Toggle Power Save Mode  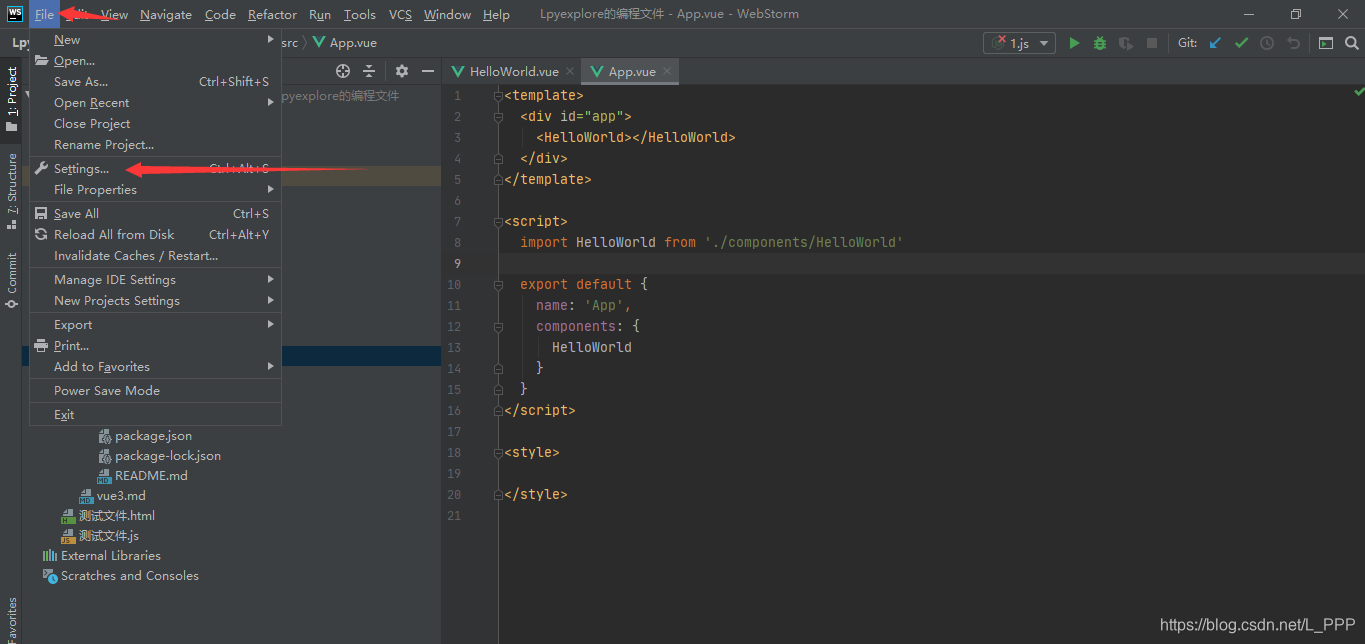155,391
